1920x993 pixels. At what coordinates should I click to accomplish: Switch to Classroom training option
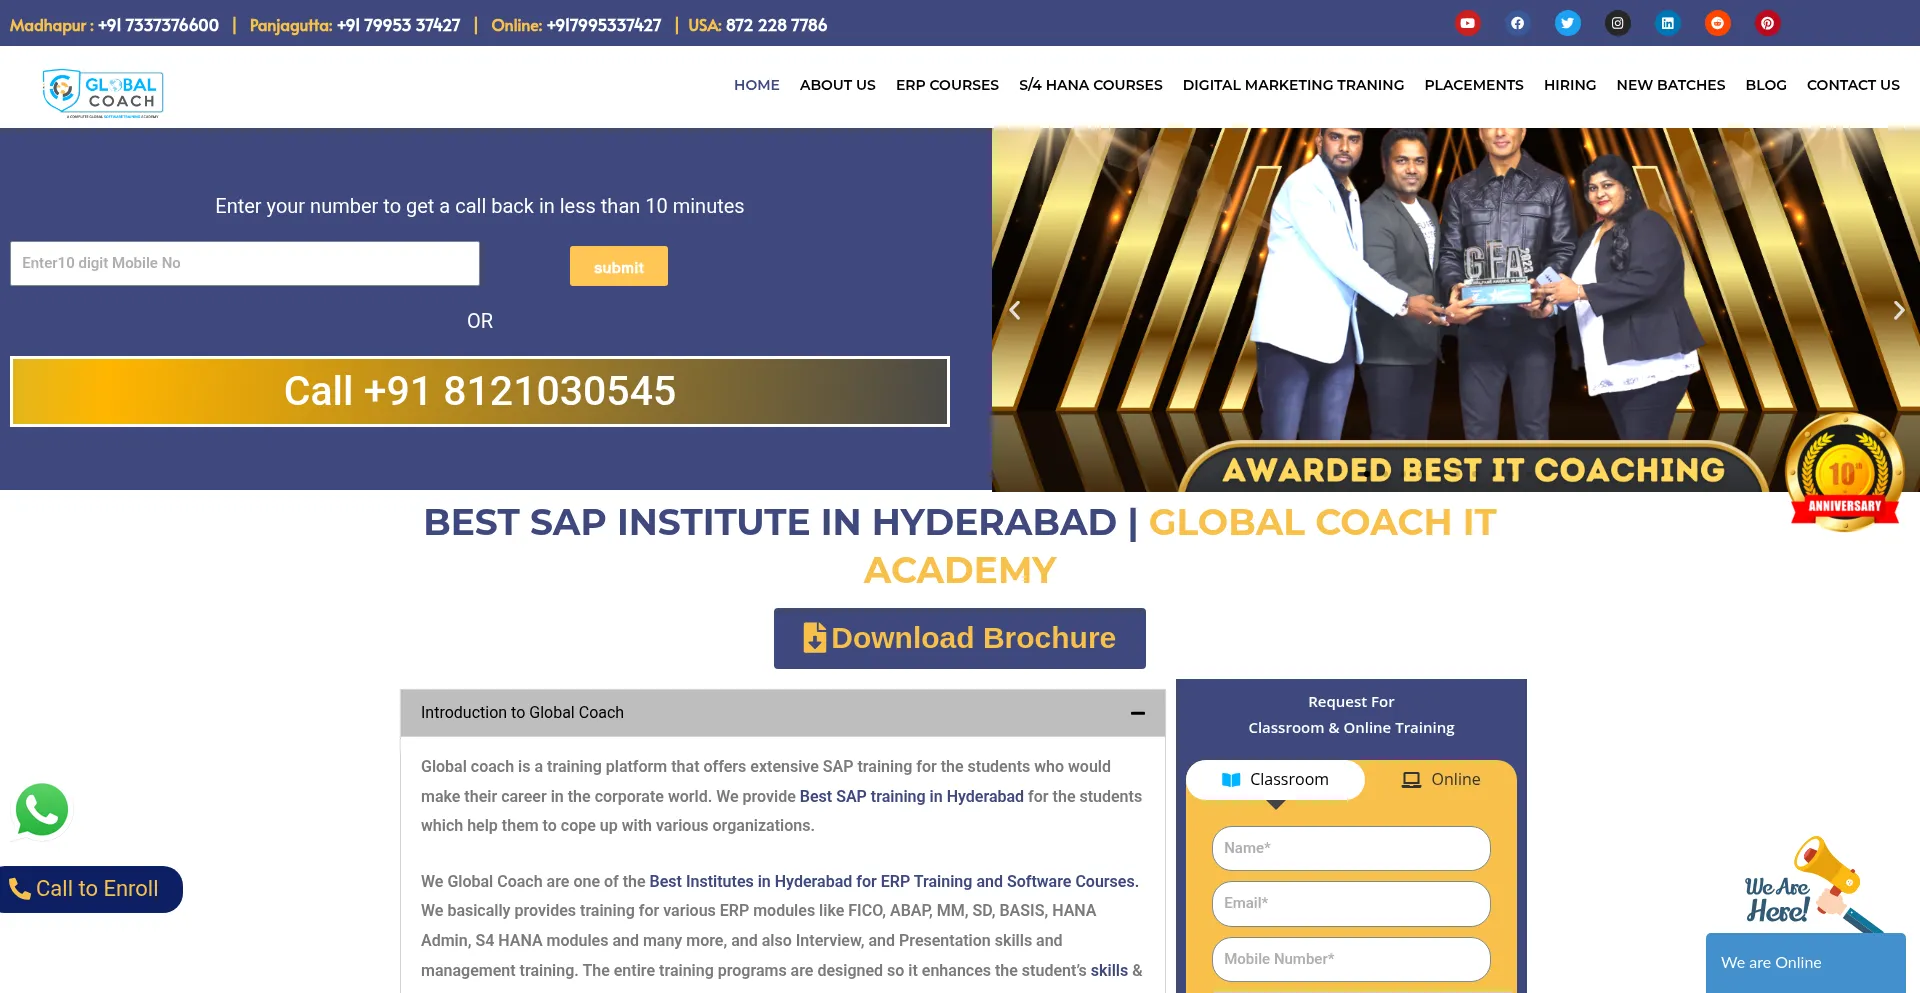[1275, 780]
